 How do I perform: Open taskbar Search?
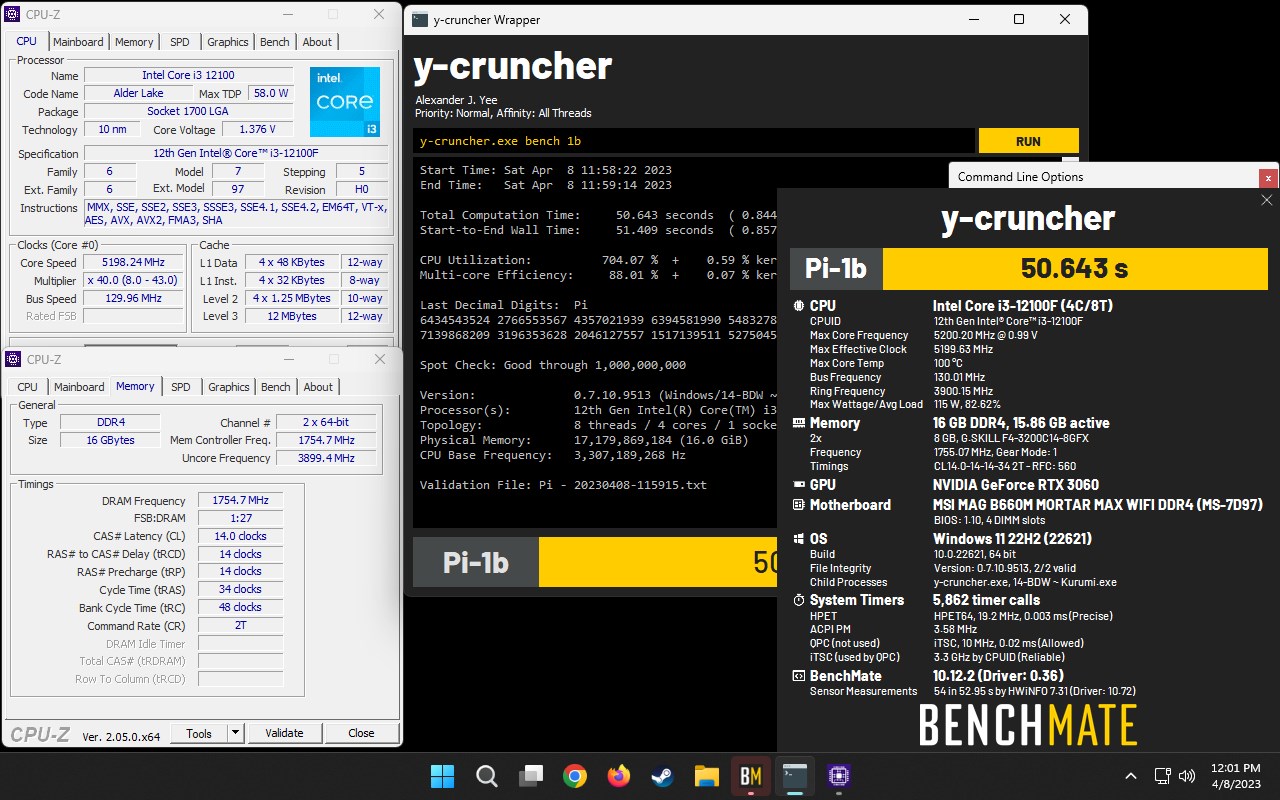(x=486, y=775)
